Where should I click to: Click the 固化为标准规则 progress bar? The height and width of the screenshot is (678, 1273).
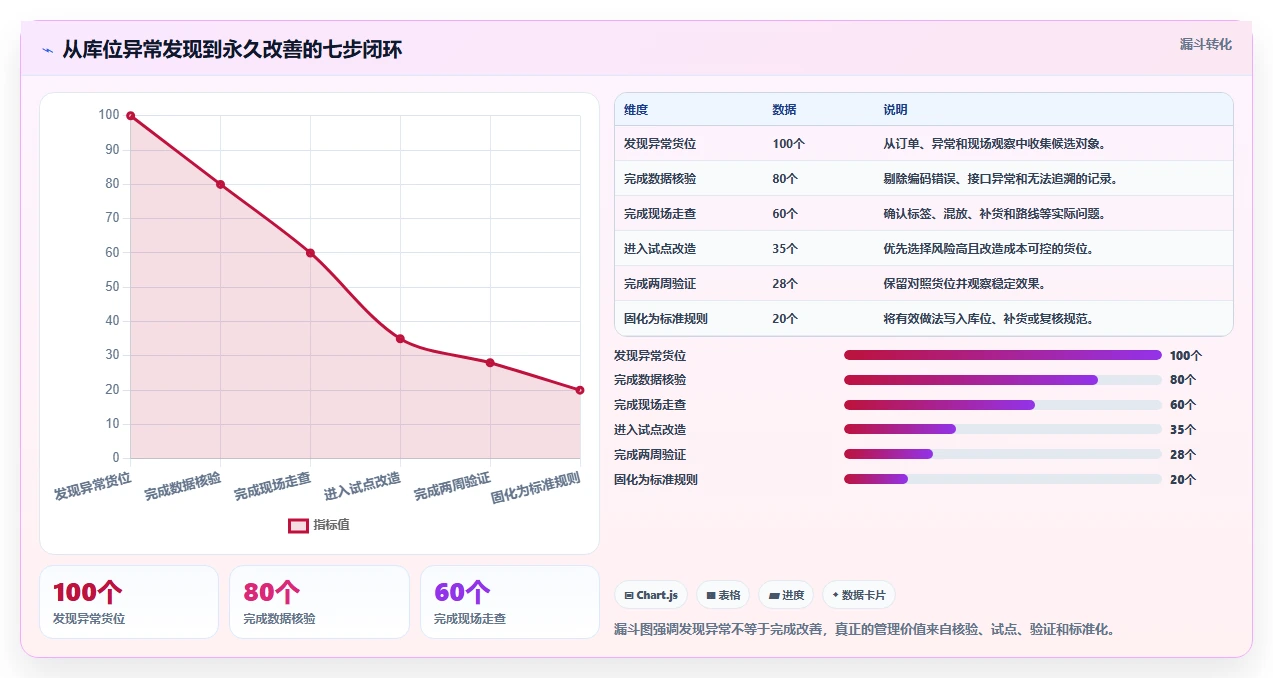coord(1003,480)
